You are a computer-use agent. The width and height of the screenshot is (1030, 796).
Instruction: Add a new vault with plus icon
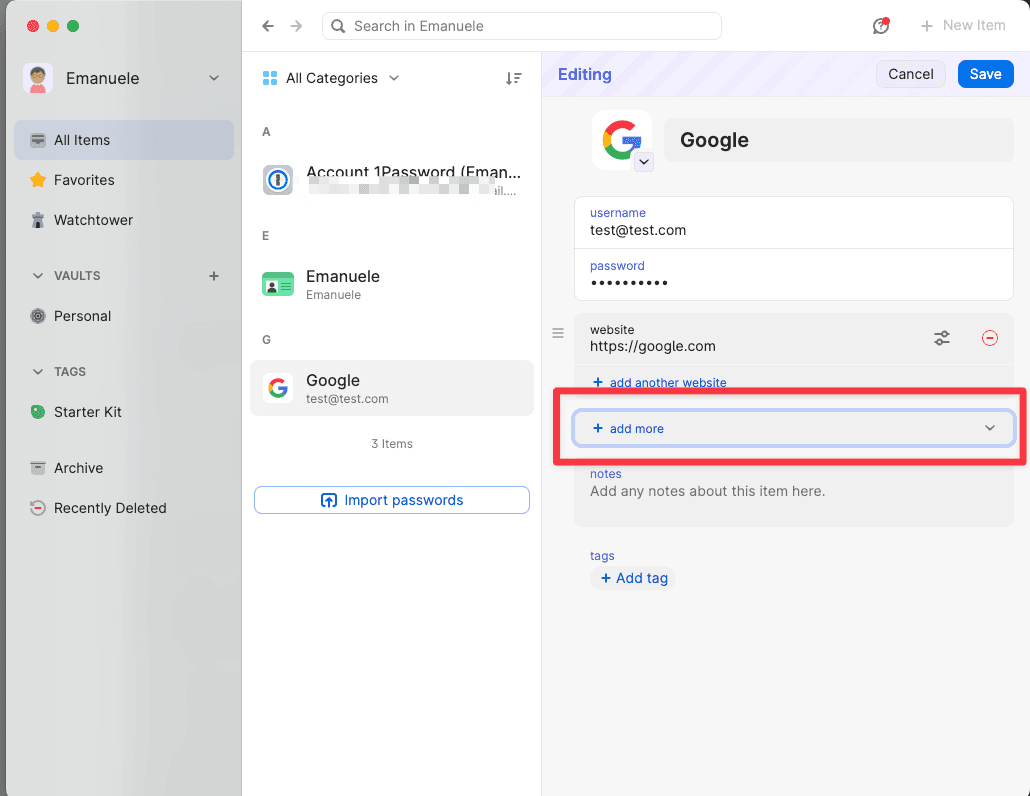click(x=213, y=276)
